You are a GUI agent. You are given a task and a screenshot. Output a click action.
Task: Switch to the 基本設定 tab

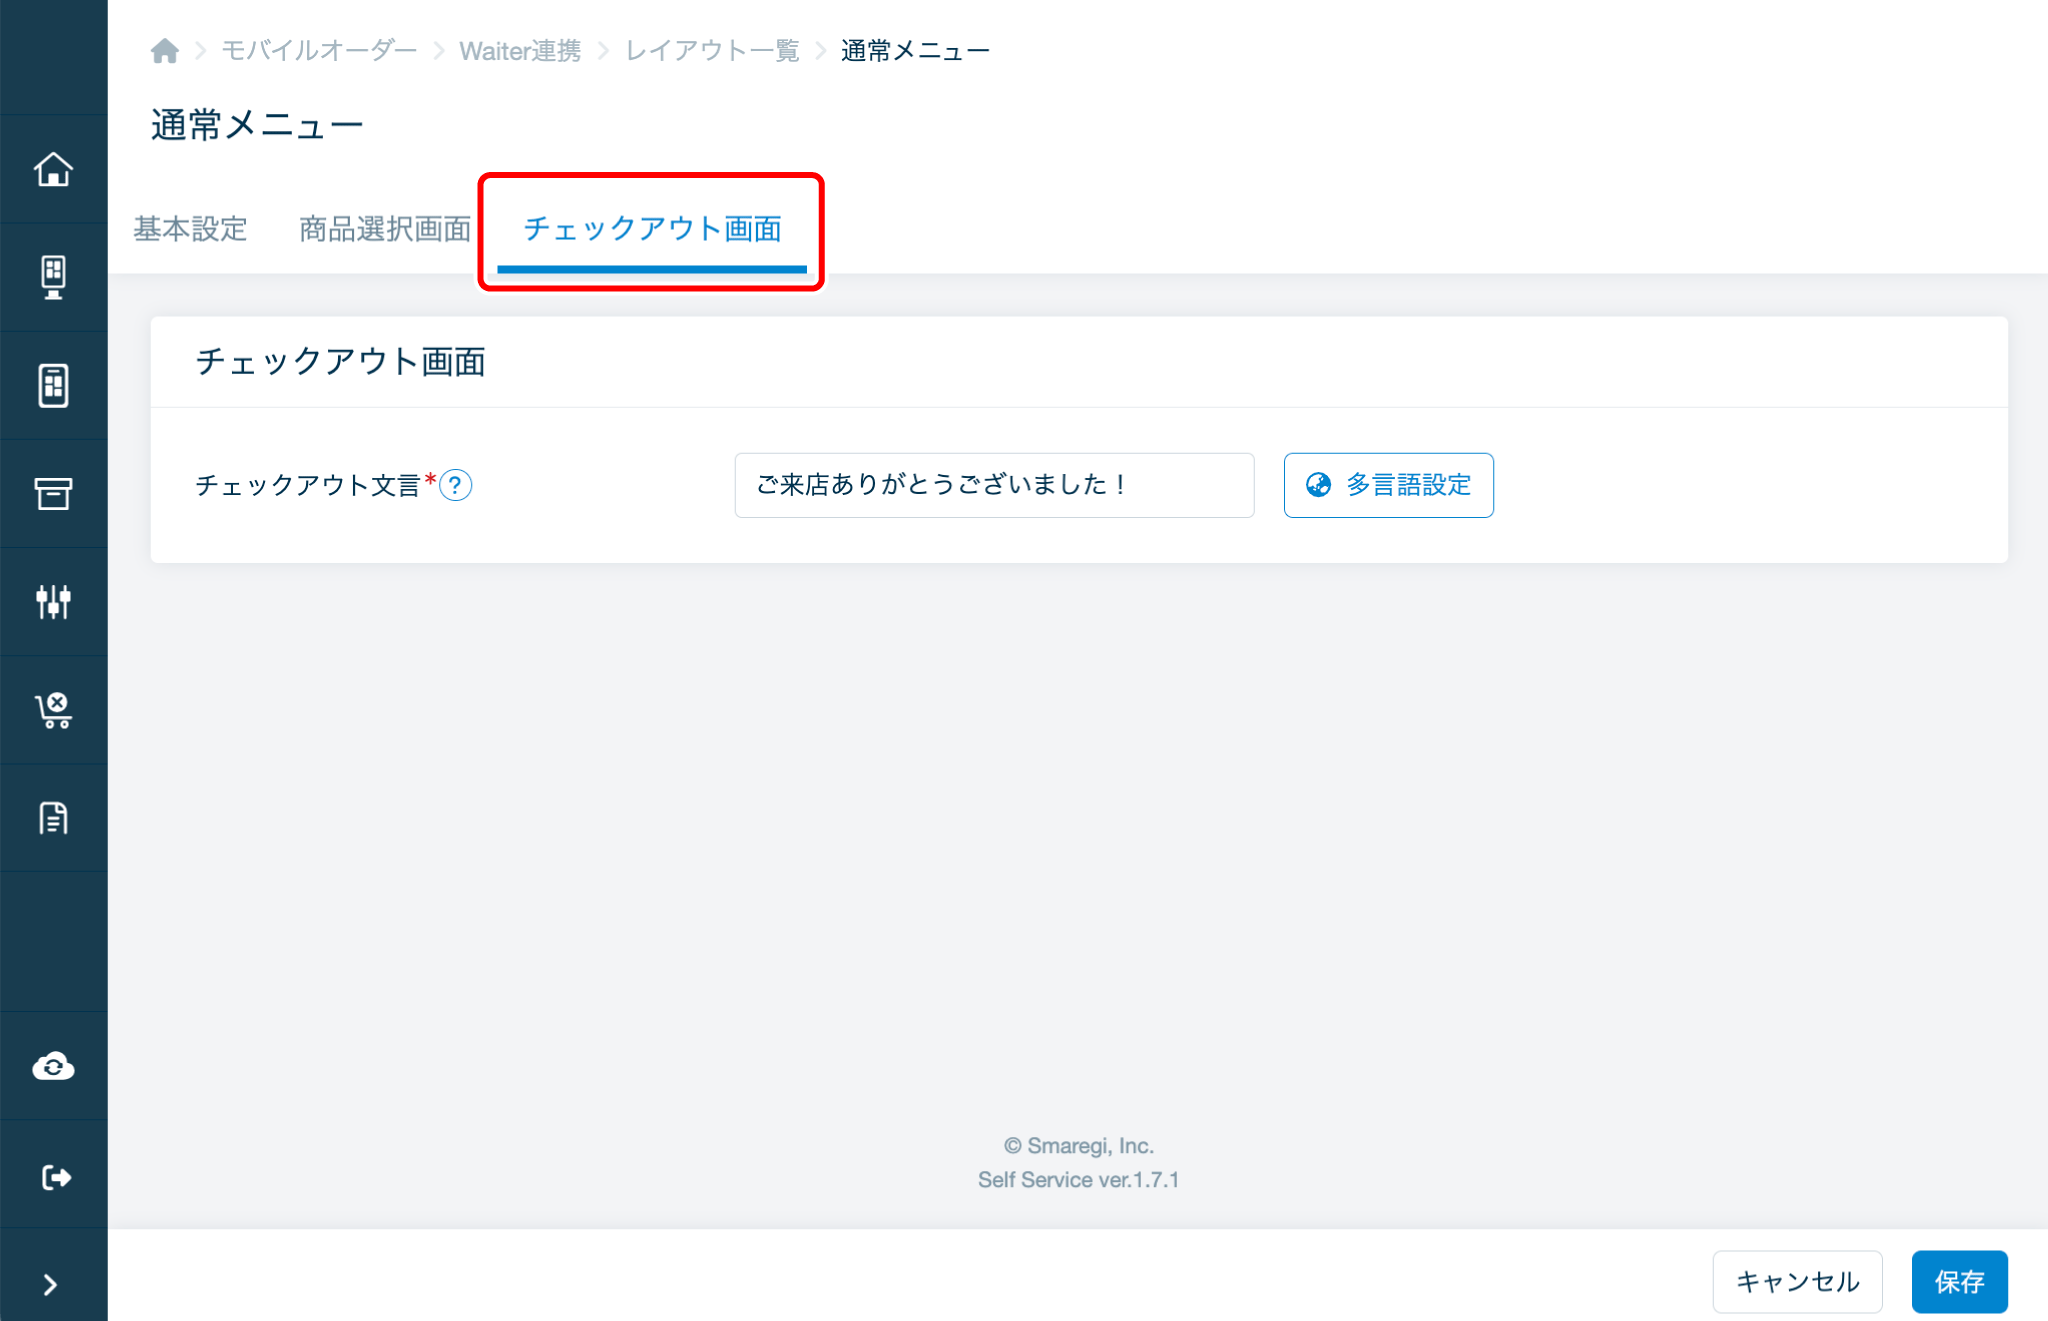coord(190,229)
